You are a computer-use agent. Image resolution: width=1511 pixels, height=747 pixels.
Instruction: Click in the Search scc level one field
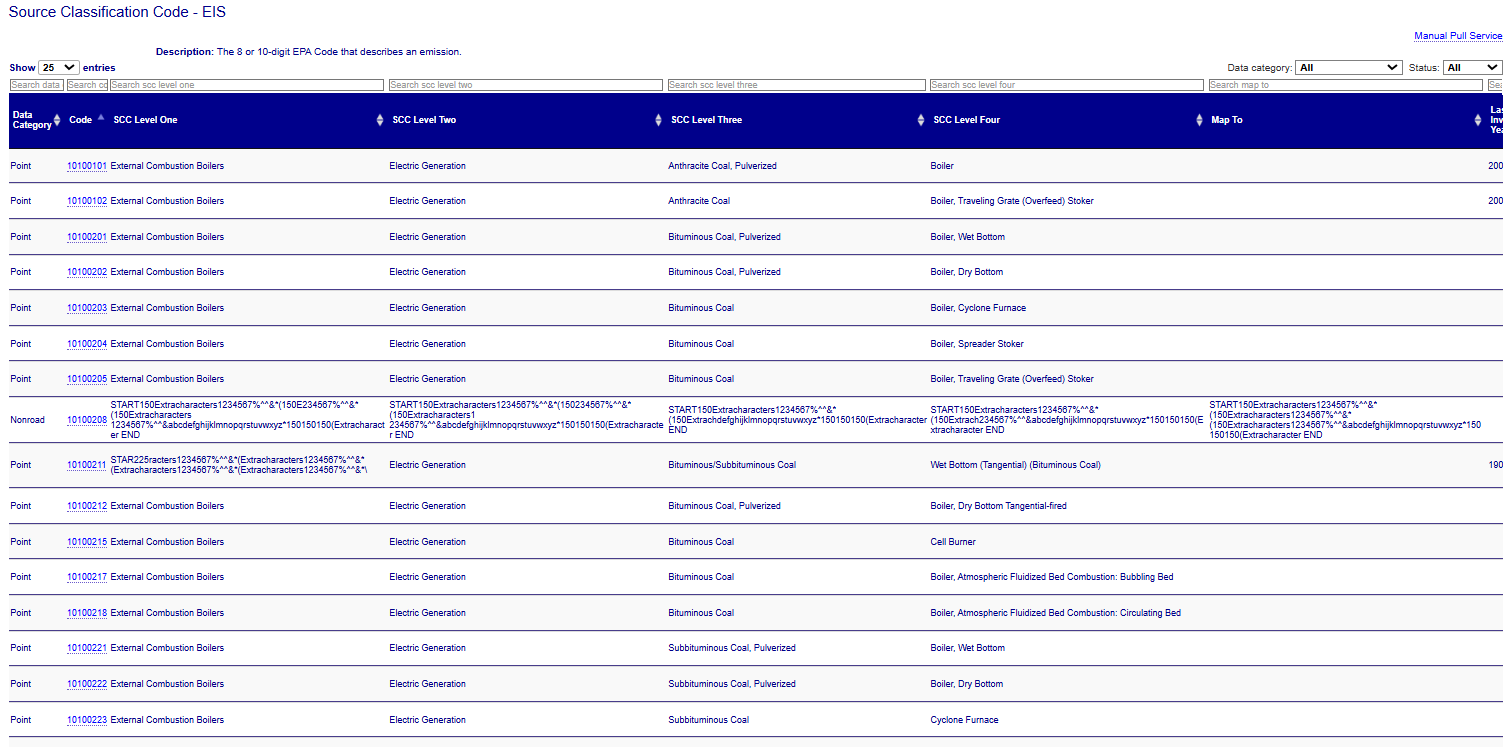click(246, 85)
